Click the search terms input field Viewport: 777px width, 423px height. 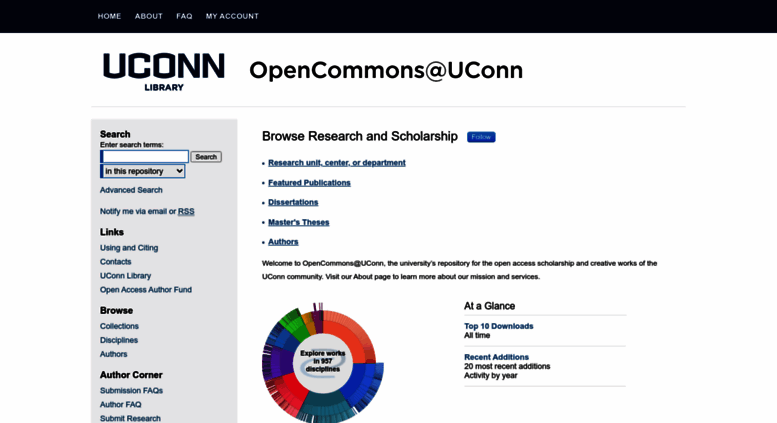click(145, 157)
